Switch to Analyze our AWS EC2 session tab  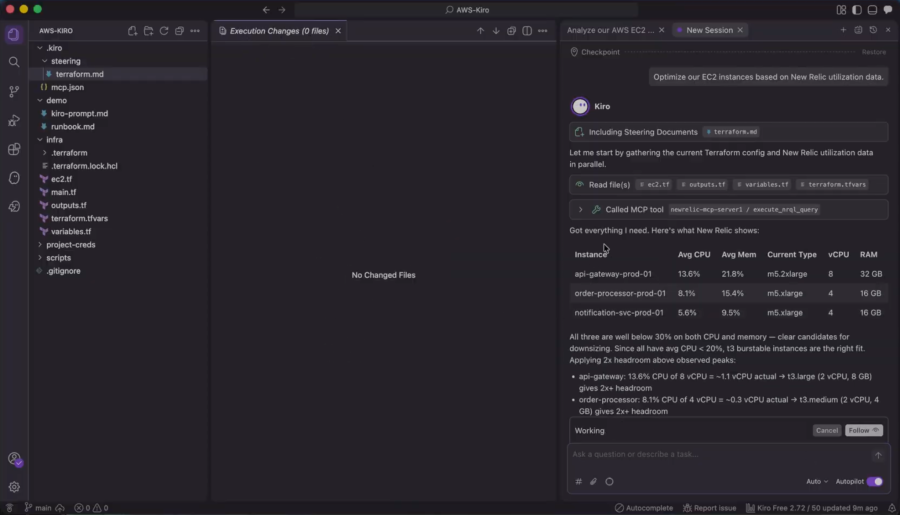(610, 30)
